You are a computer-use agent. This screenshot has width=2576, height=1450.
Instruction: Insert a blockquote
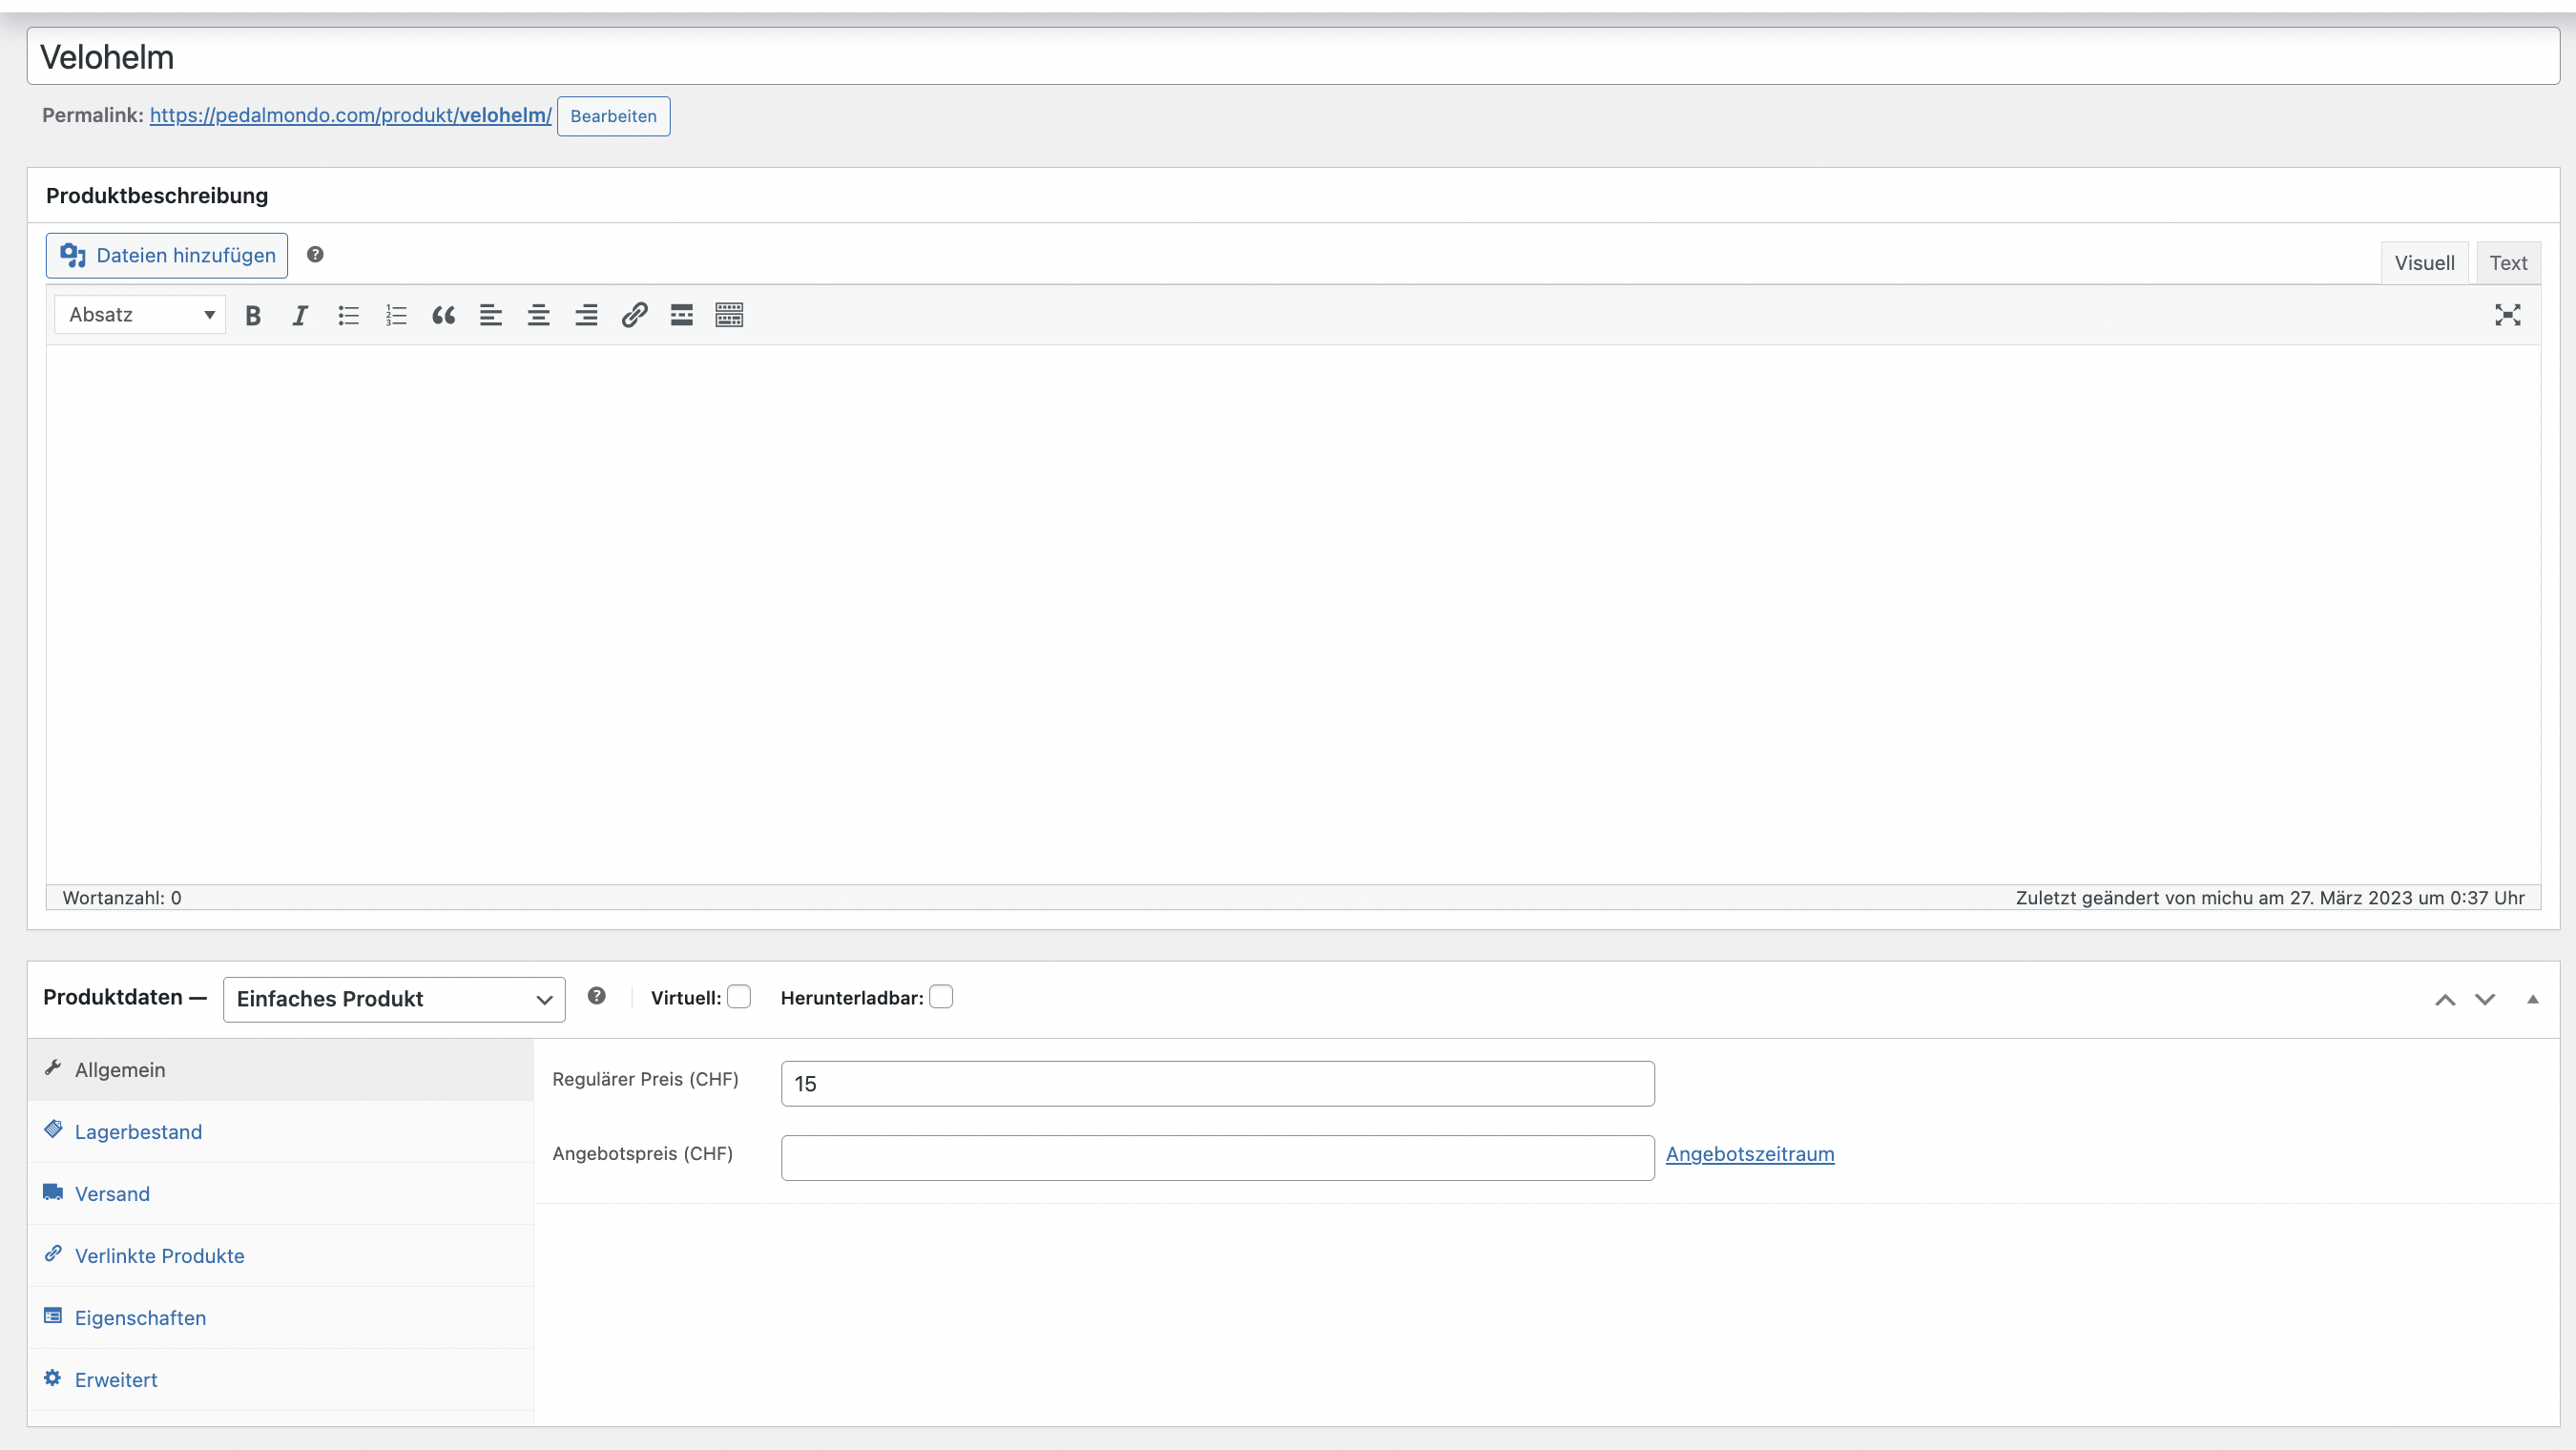(443, 316)
